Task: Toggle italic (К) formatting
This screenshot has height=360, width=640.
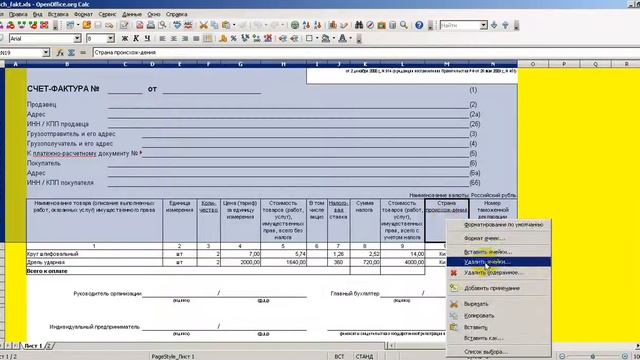Action: tap(136, 38)
